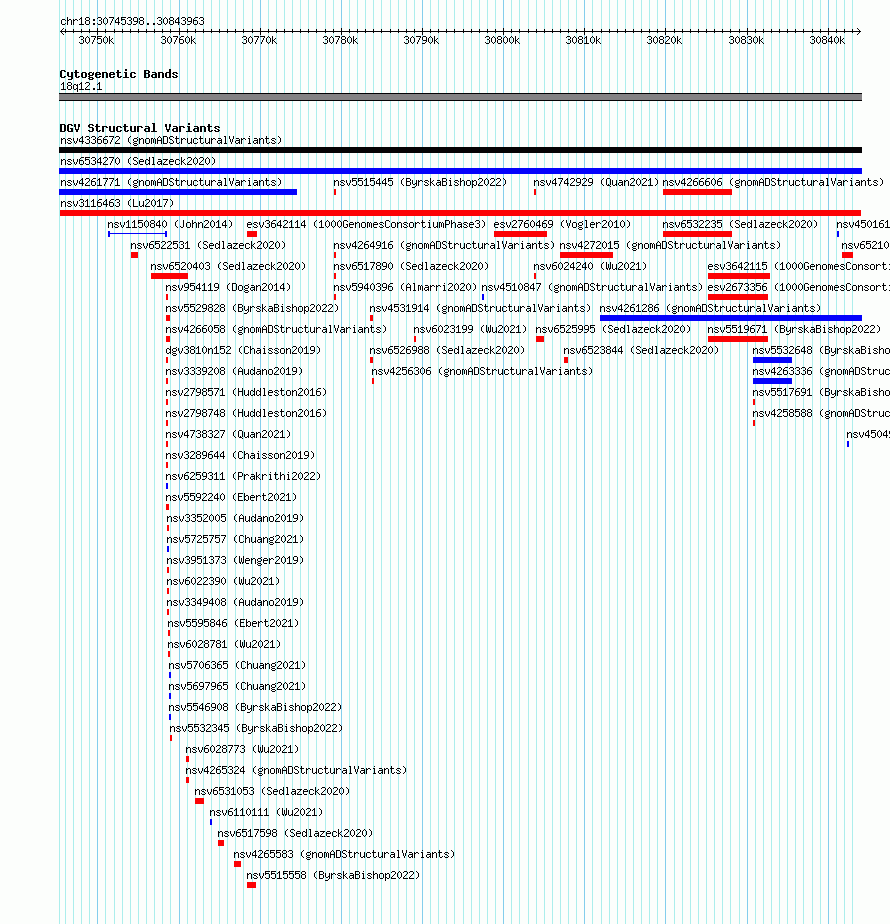
Task: Open nsv4531914 gnomAD variant label
Action: (x=480, y=308)
